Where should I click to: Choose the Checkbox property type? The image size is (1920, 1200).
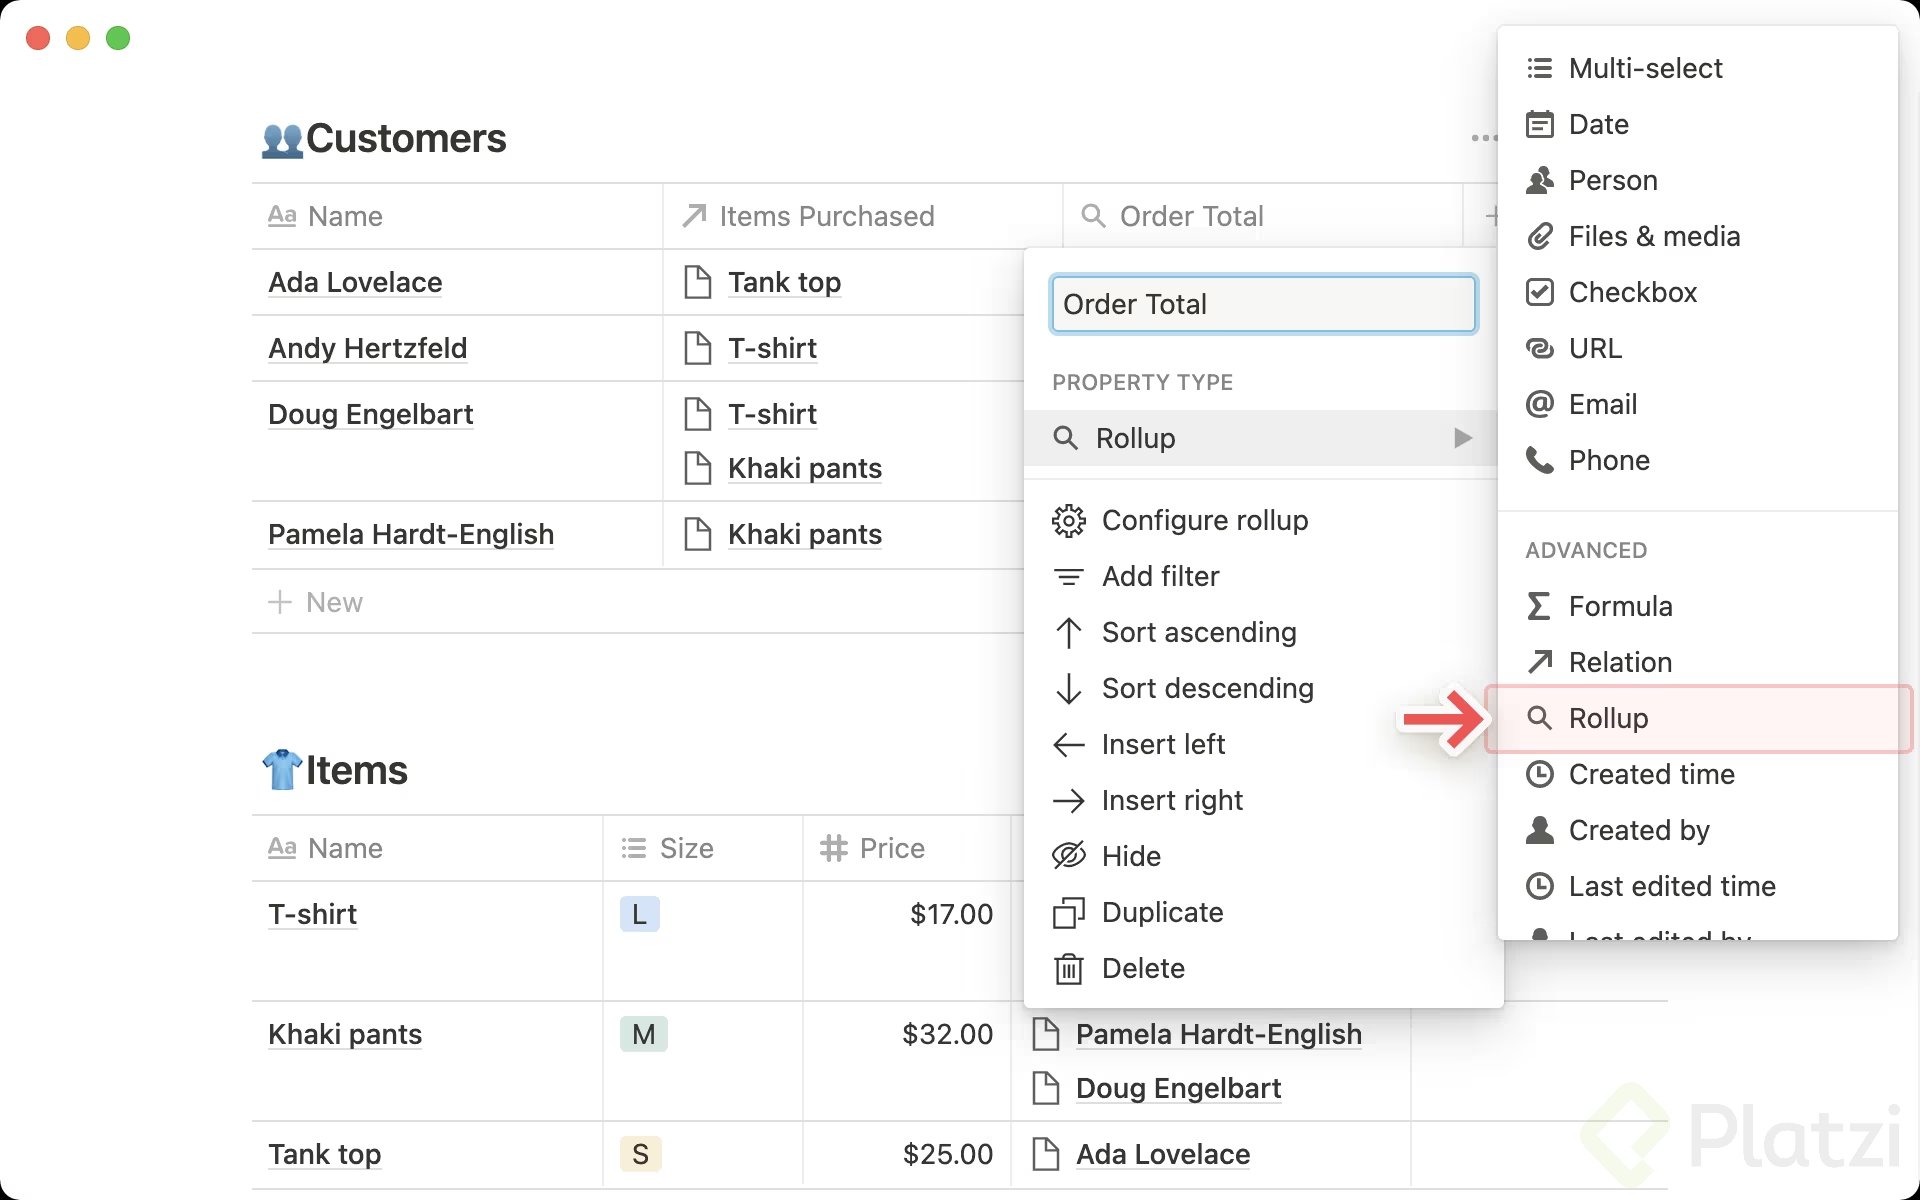point(1632,293)
